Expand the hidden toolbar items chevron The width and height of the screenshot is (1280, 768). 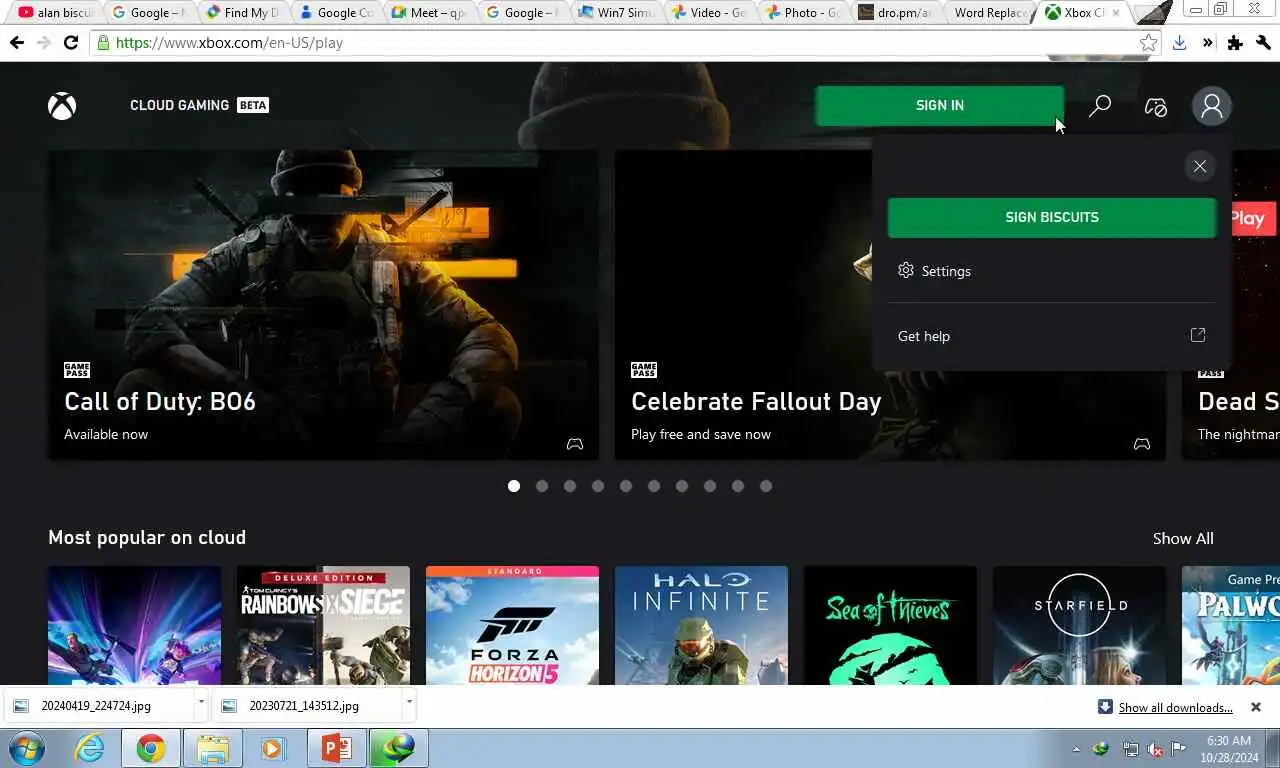pos(1208,43)
